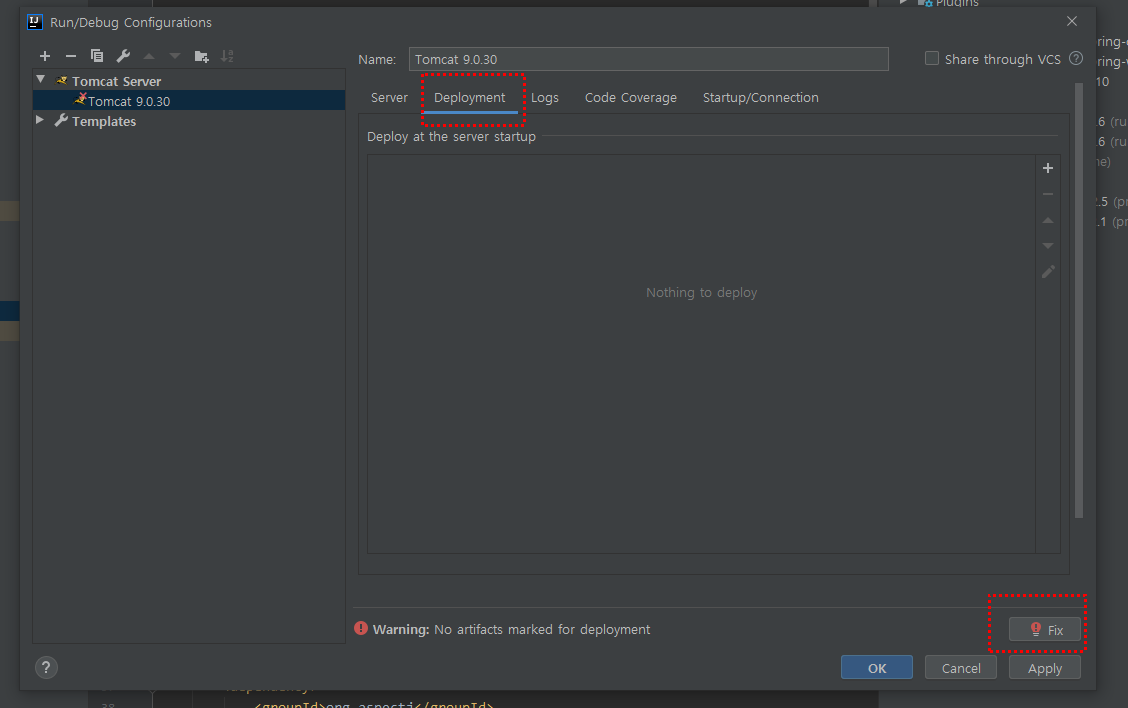Screen dimensions: 1128x708
Task: Switch to the Code Coverage tab
Action: [631, 98]
